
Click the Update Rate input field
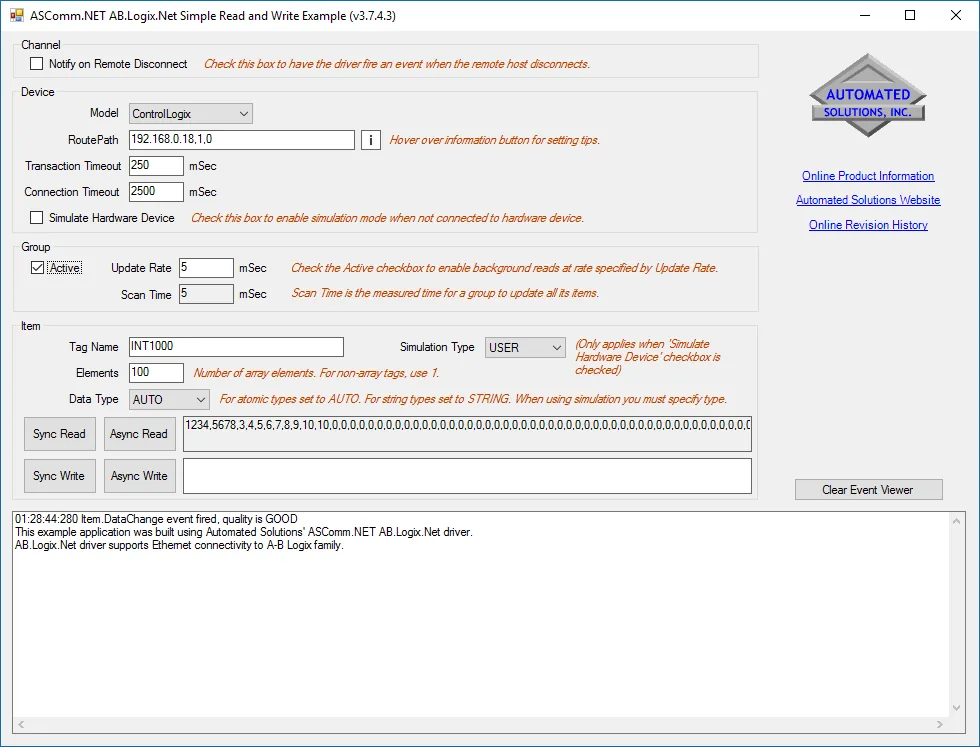click(206, 268)
